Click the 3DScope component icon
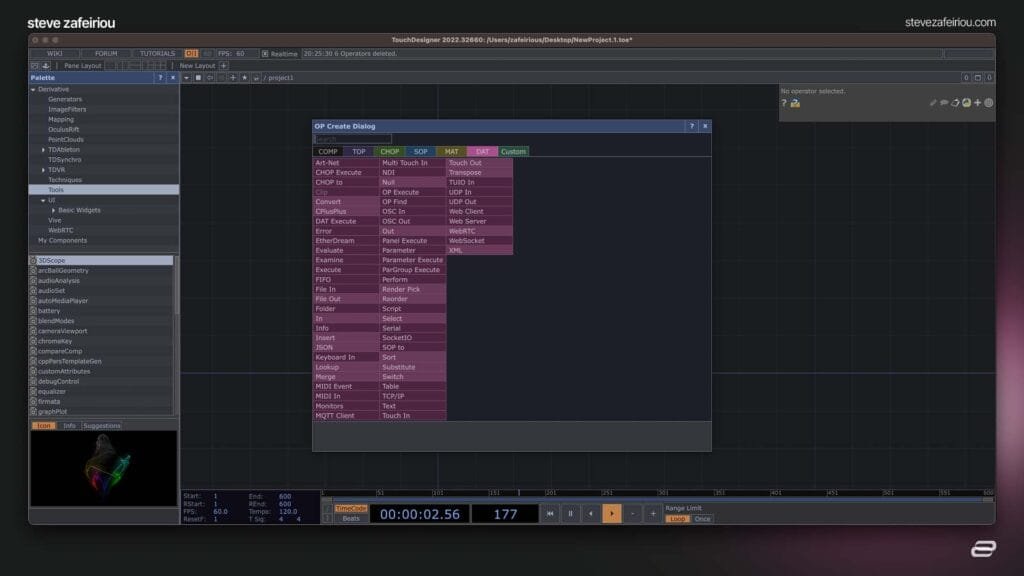The image size is (1024, 576). pos(33,261)
